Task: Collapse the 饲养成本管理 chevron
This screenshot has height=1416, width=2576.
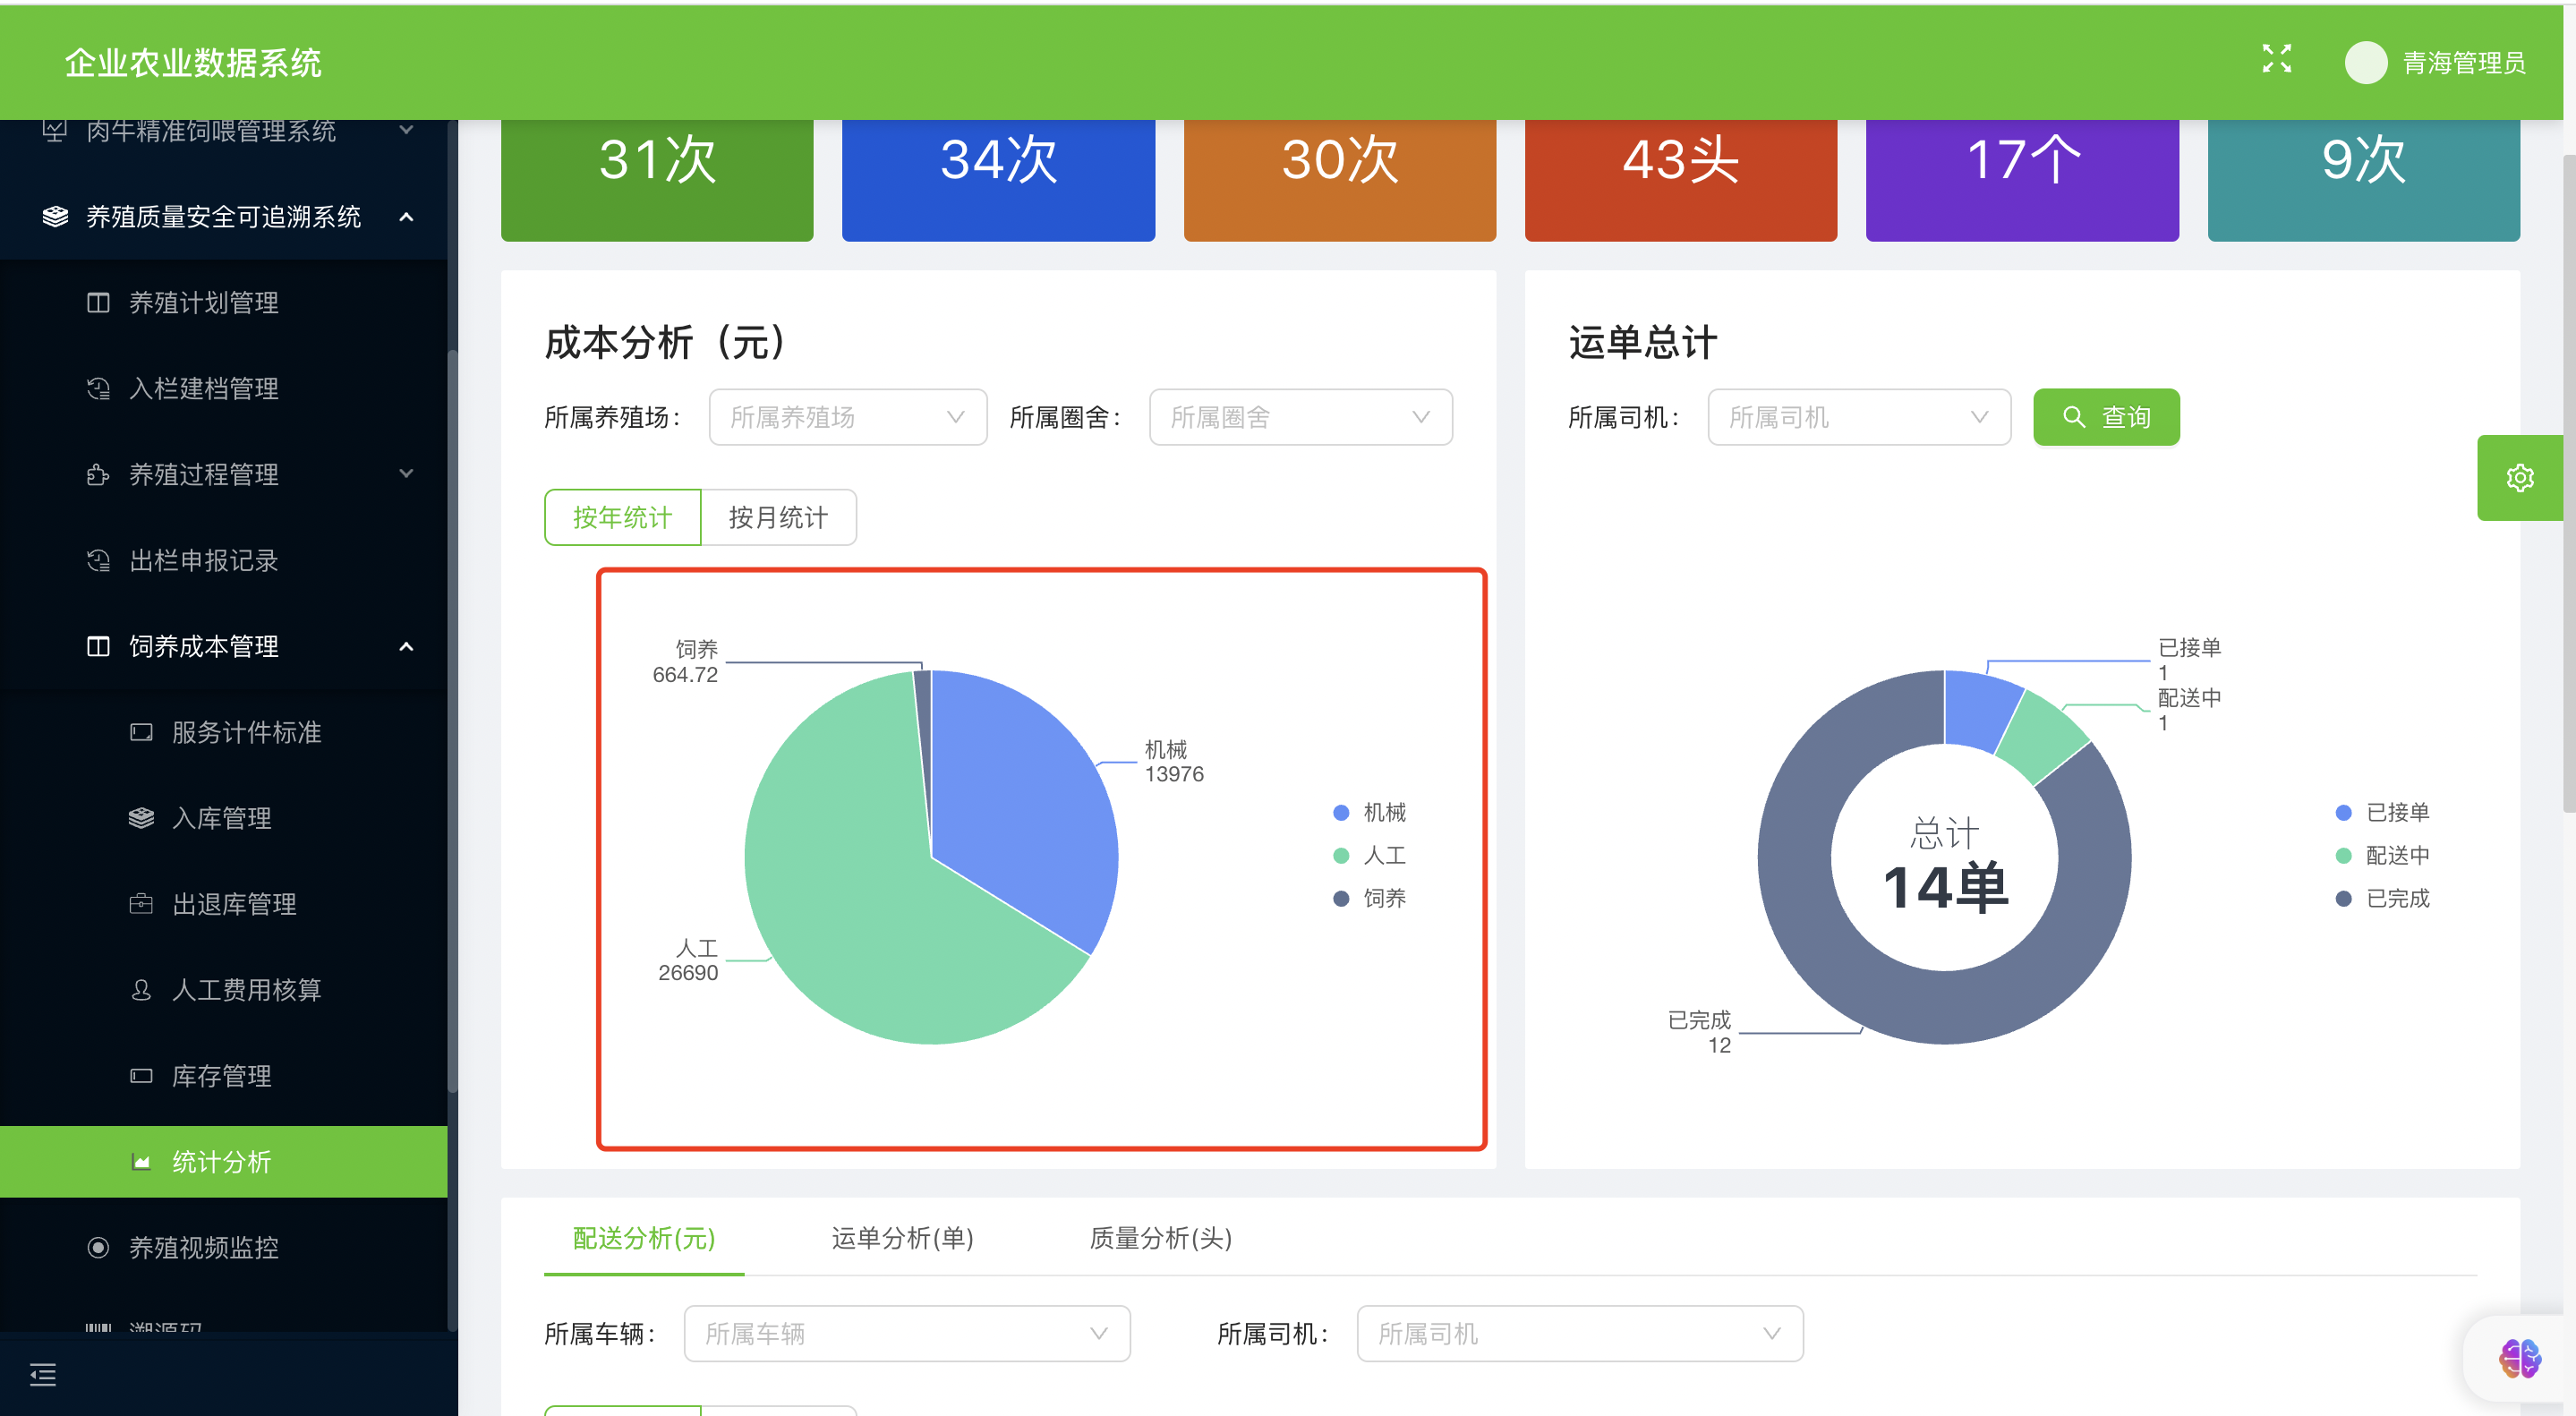Action: 406,647
